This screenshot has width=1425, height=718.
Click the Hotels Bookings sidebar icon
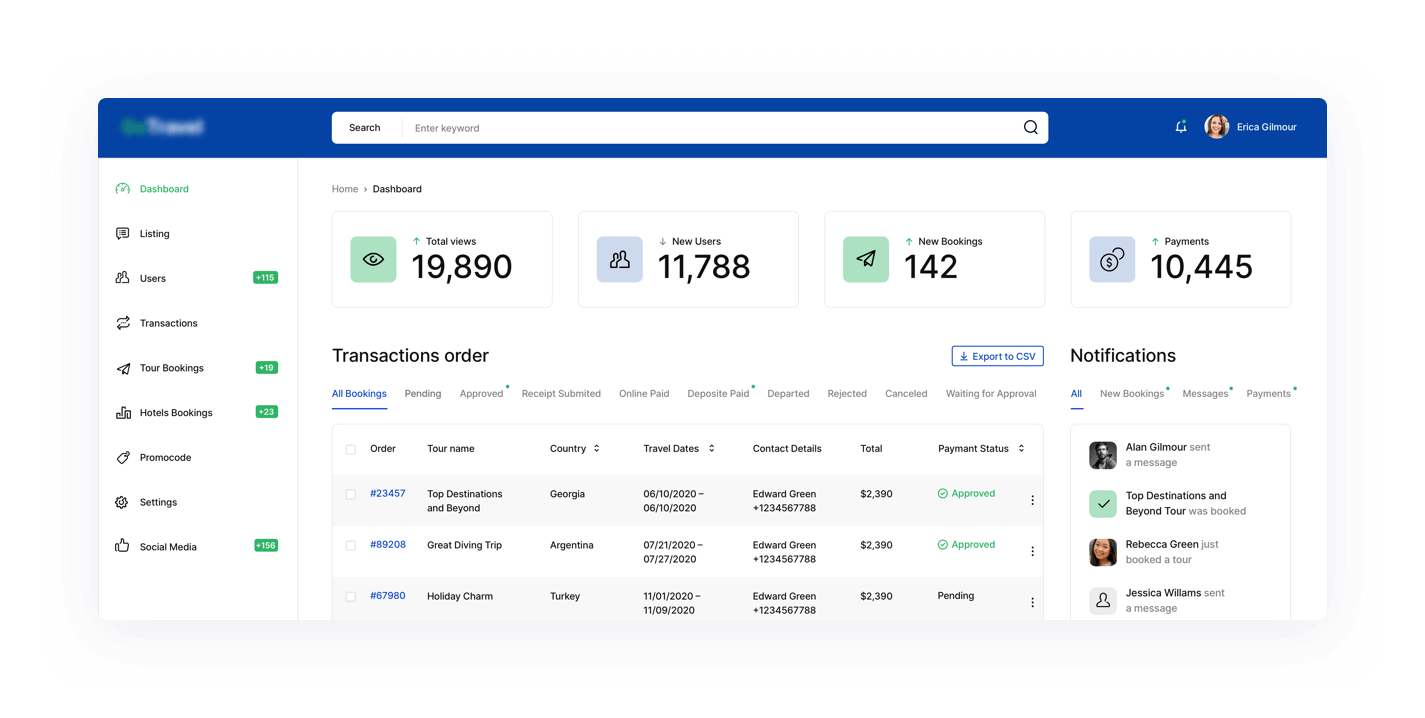(123, 412)
